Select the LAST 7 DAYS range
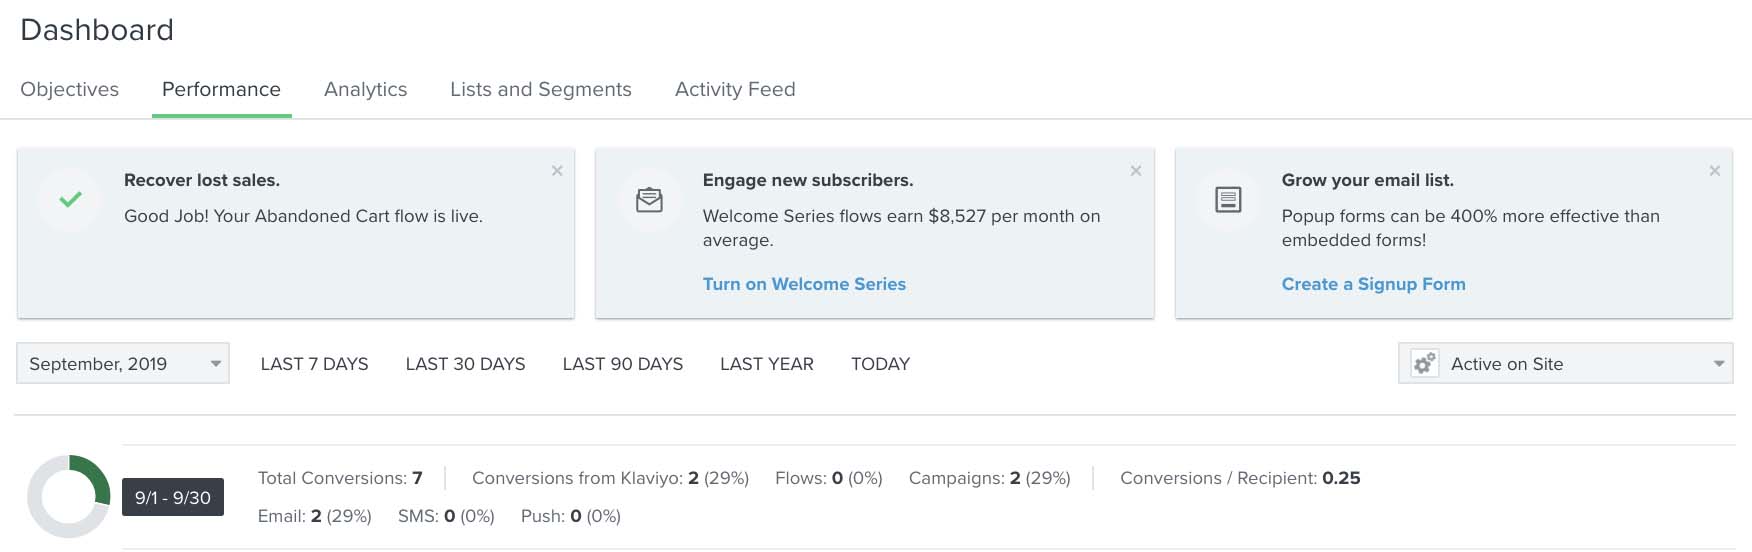This screenshot has width=1752, height=552. (x=314, y=364)
